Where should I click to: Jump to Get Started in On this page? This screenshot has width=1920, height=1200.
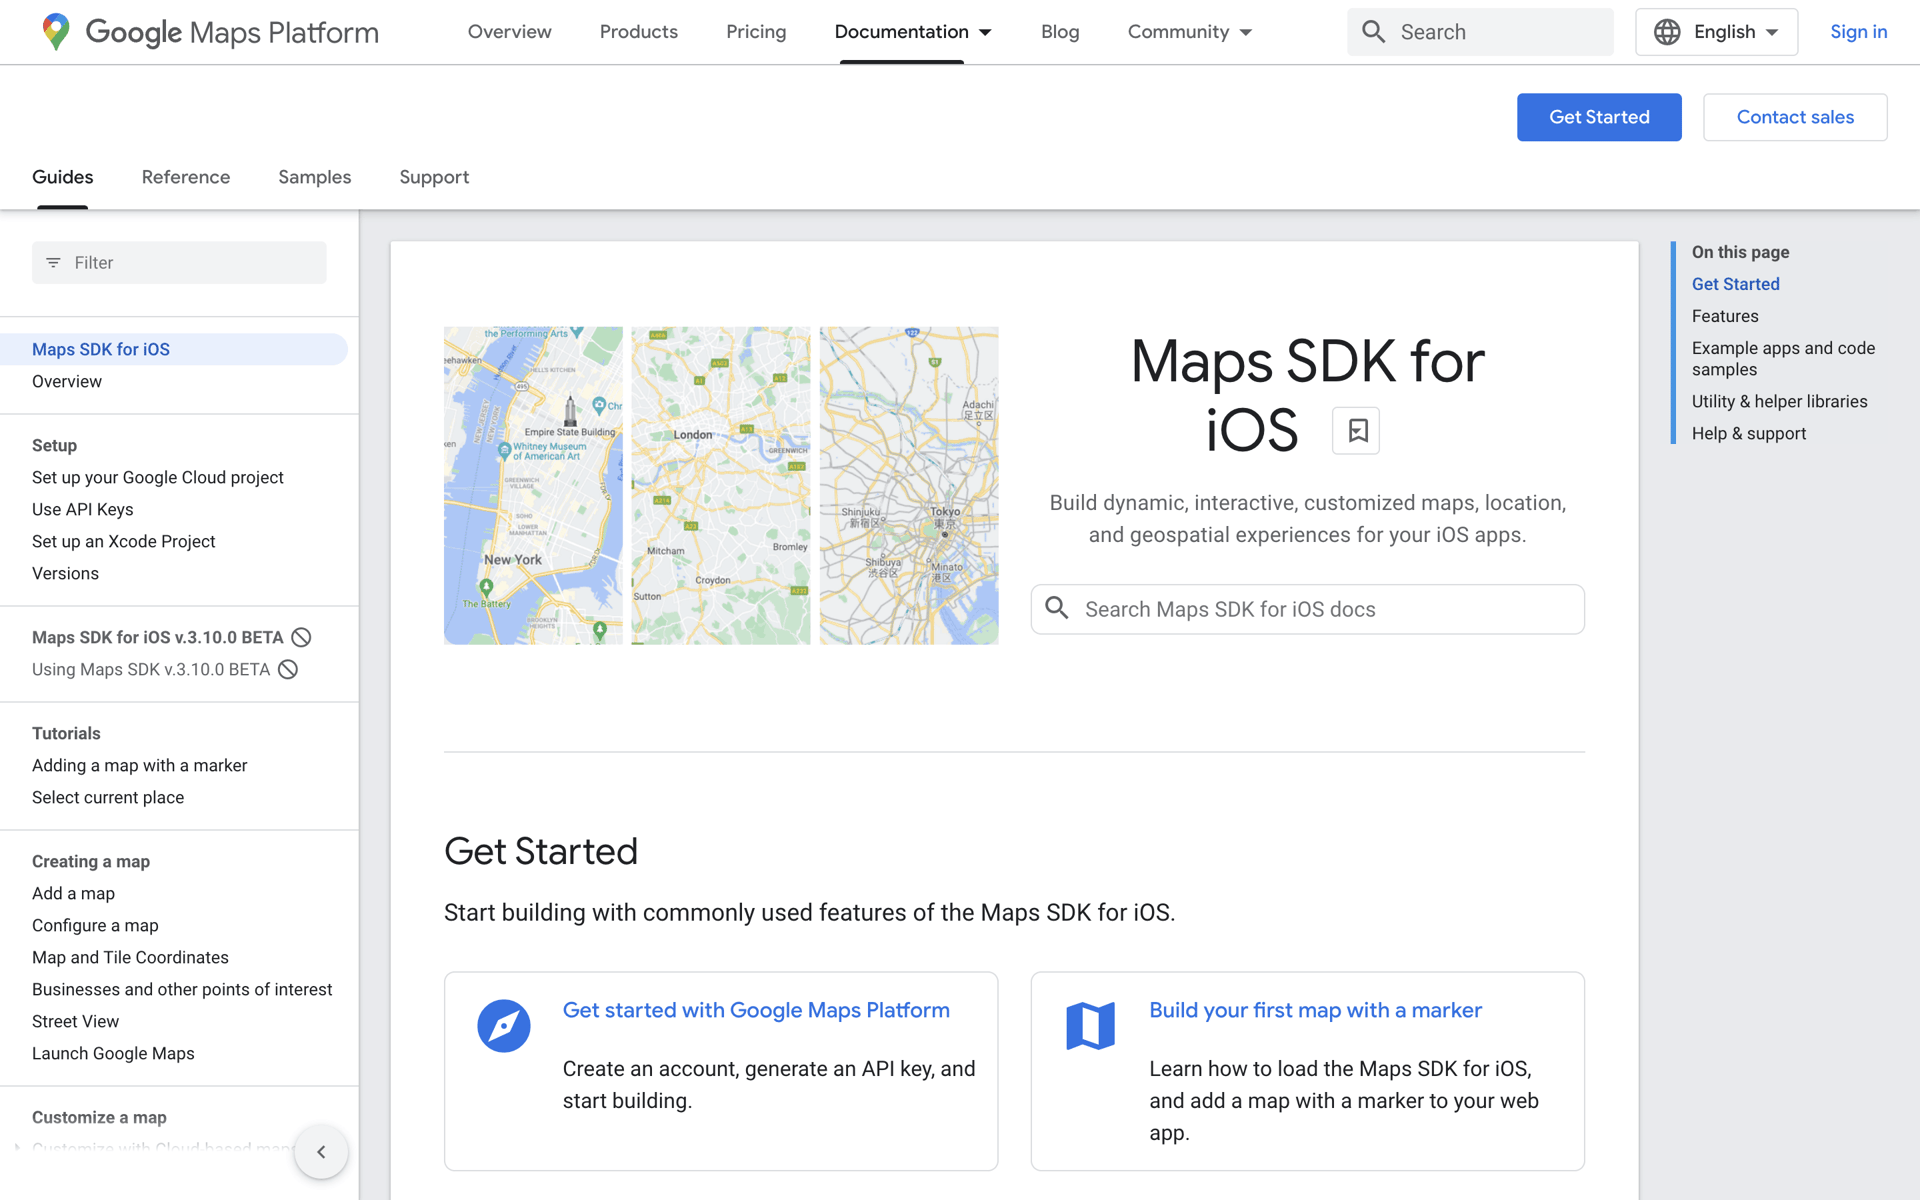click(x=1735, y=284)
